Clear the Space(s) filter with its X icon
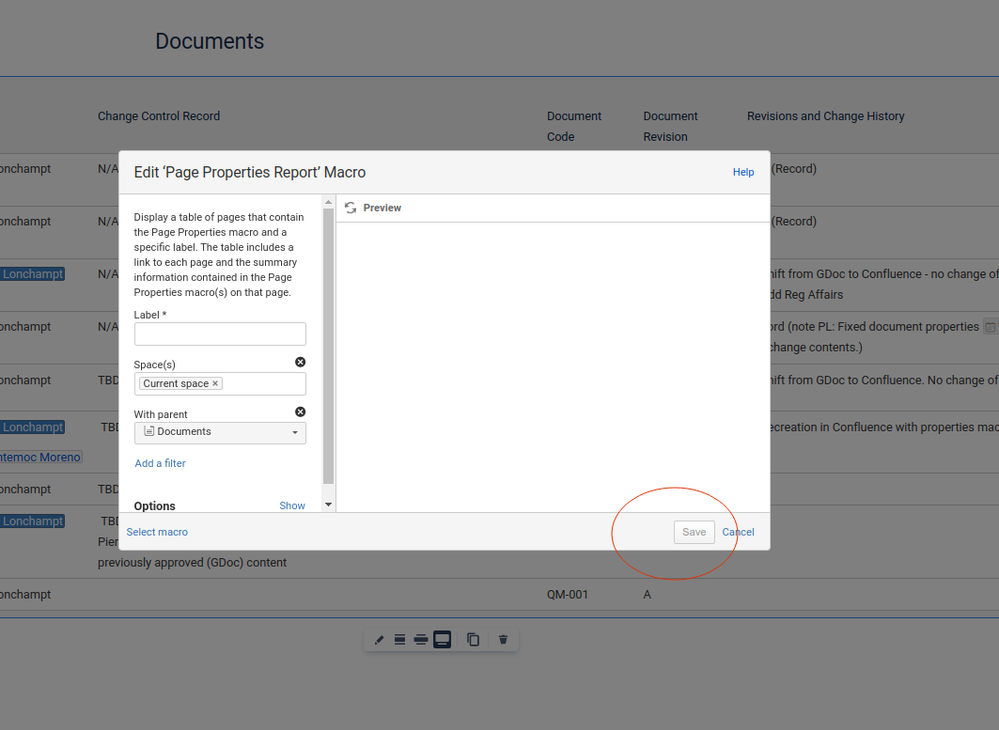999x730 pixels. click(x=300, y=362)
